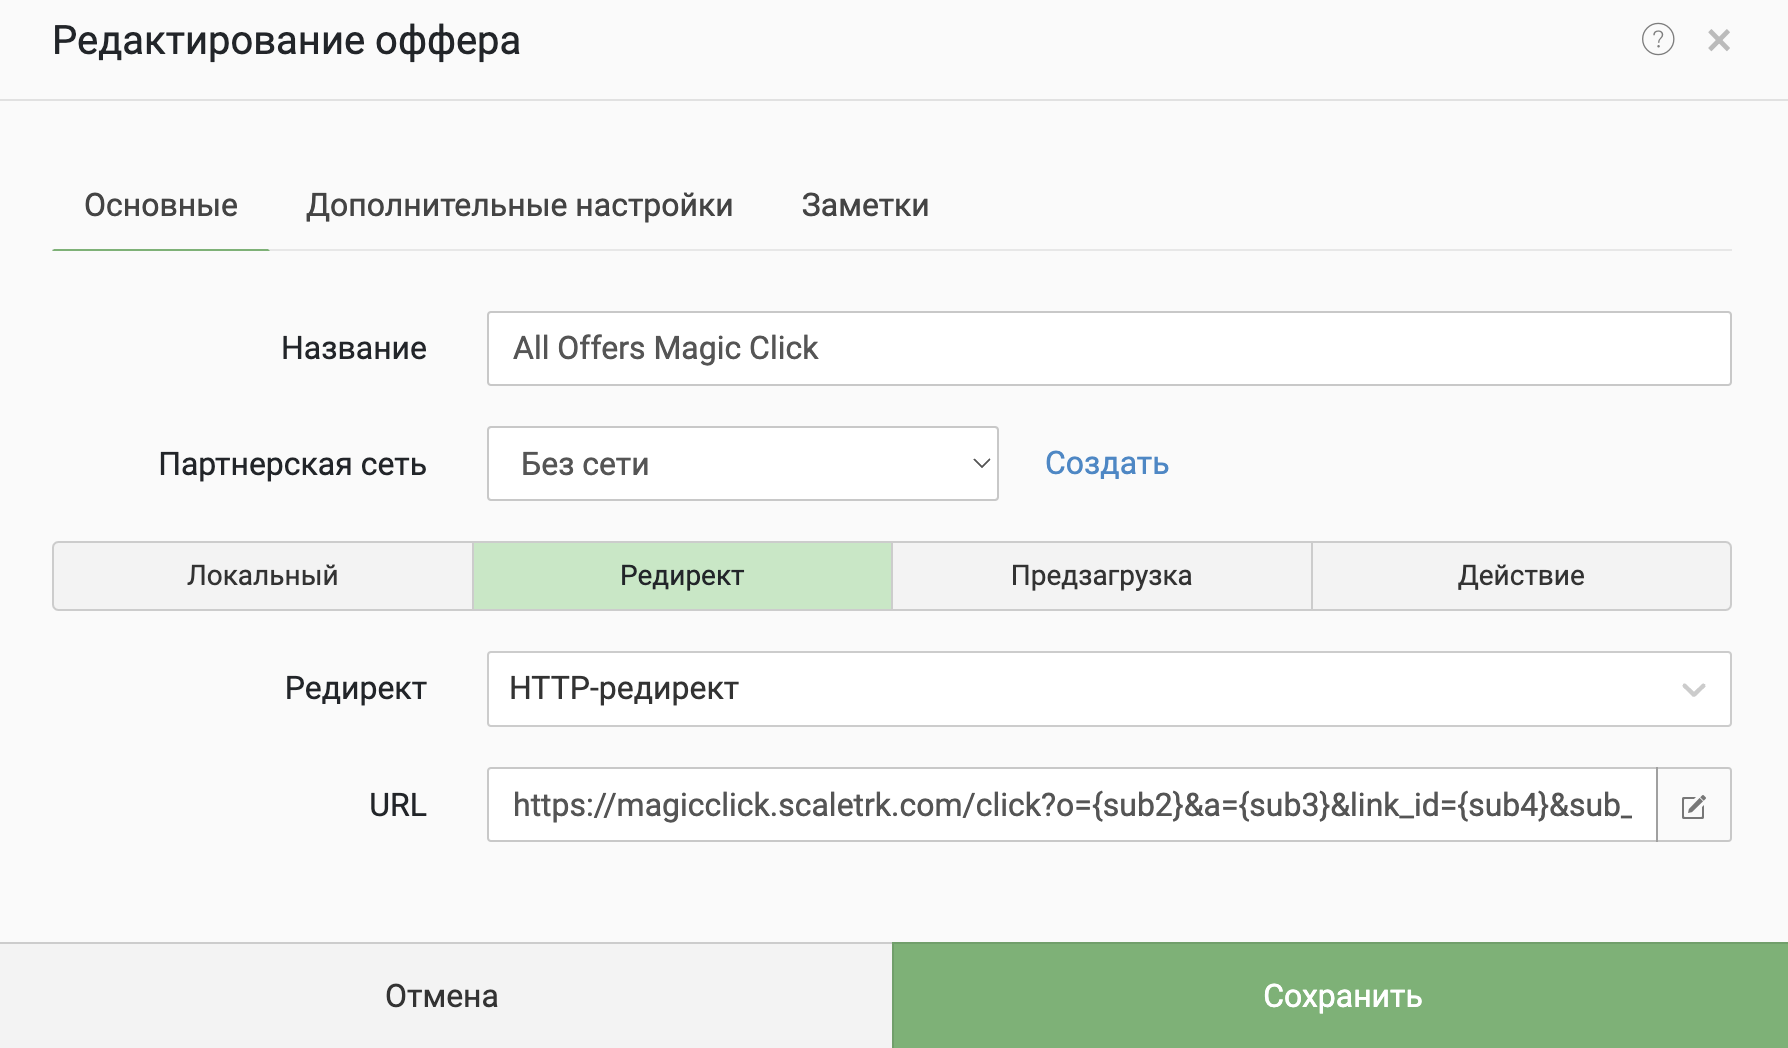Click the Название field label

point(353,349)
